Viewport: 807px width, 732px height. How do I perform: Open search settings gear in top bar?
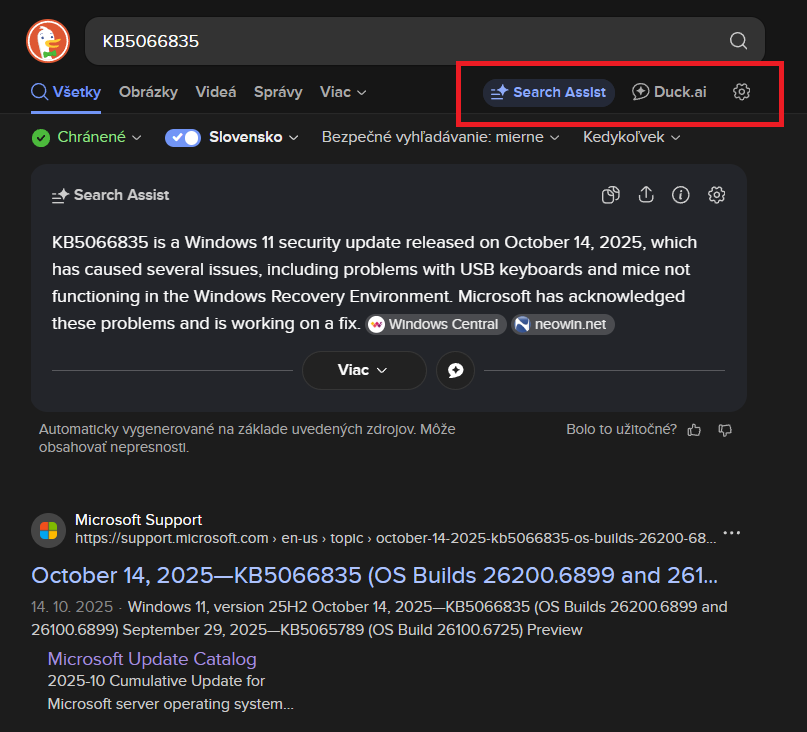click(741, 92)
